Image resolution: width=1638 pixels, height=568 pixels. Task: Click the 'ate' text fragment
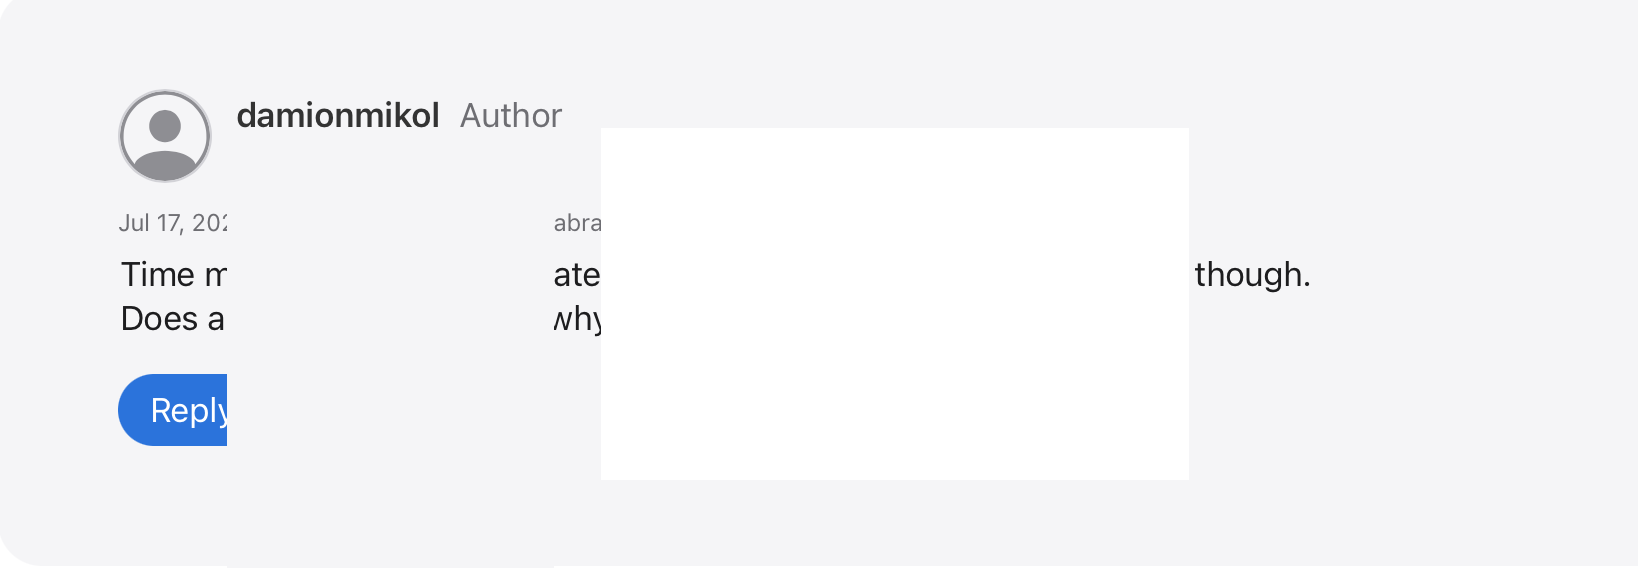576,275
